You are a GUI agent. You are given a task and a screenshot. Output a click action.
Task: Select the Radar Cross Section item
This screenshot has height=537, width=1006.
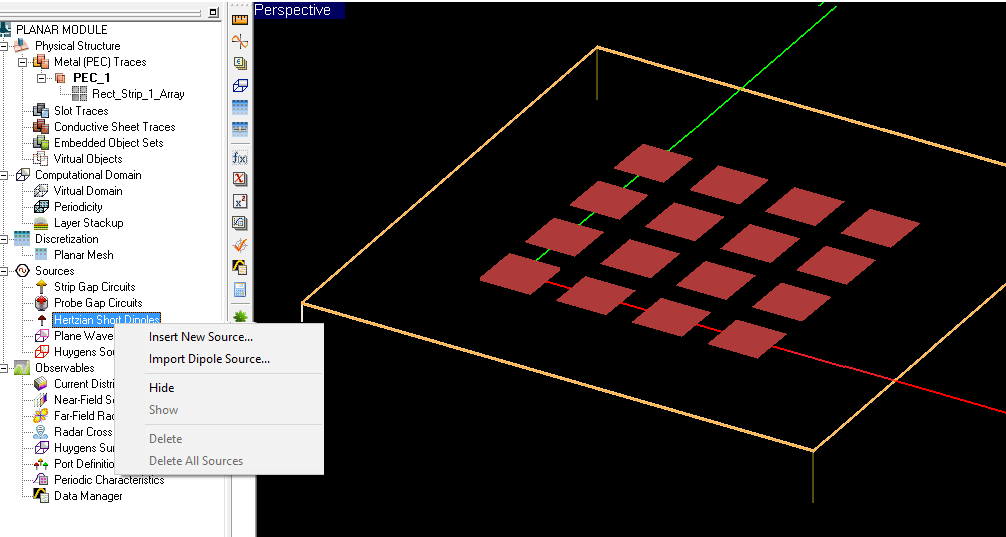(83, 432)
